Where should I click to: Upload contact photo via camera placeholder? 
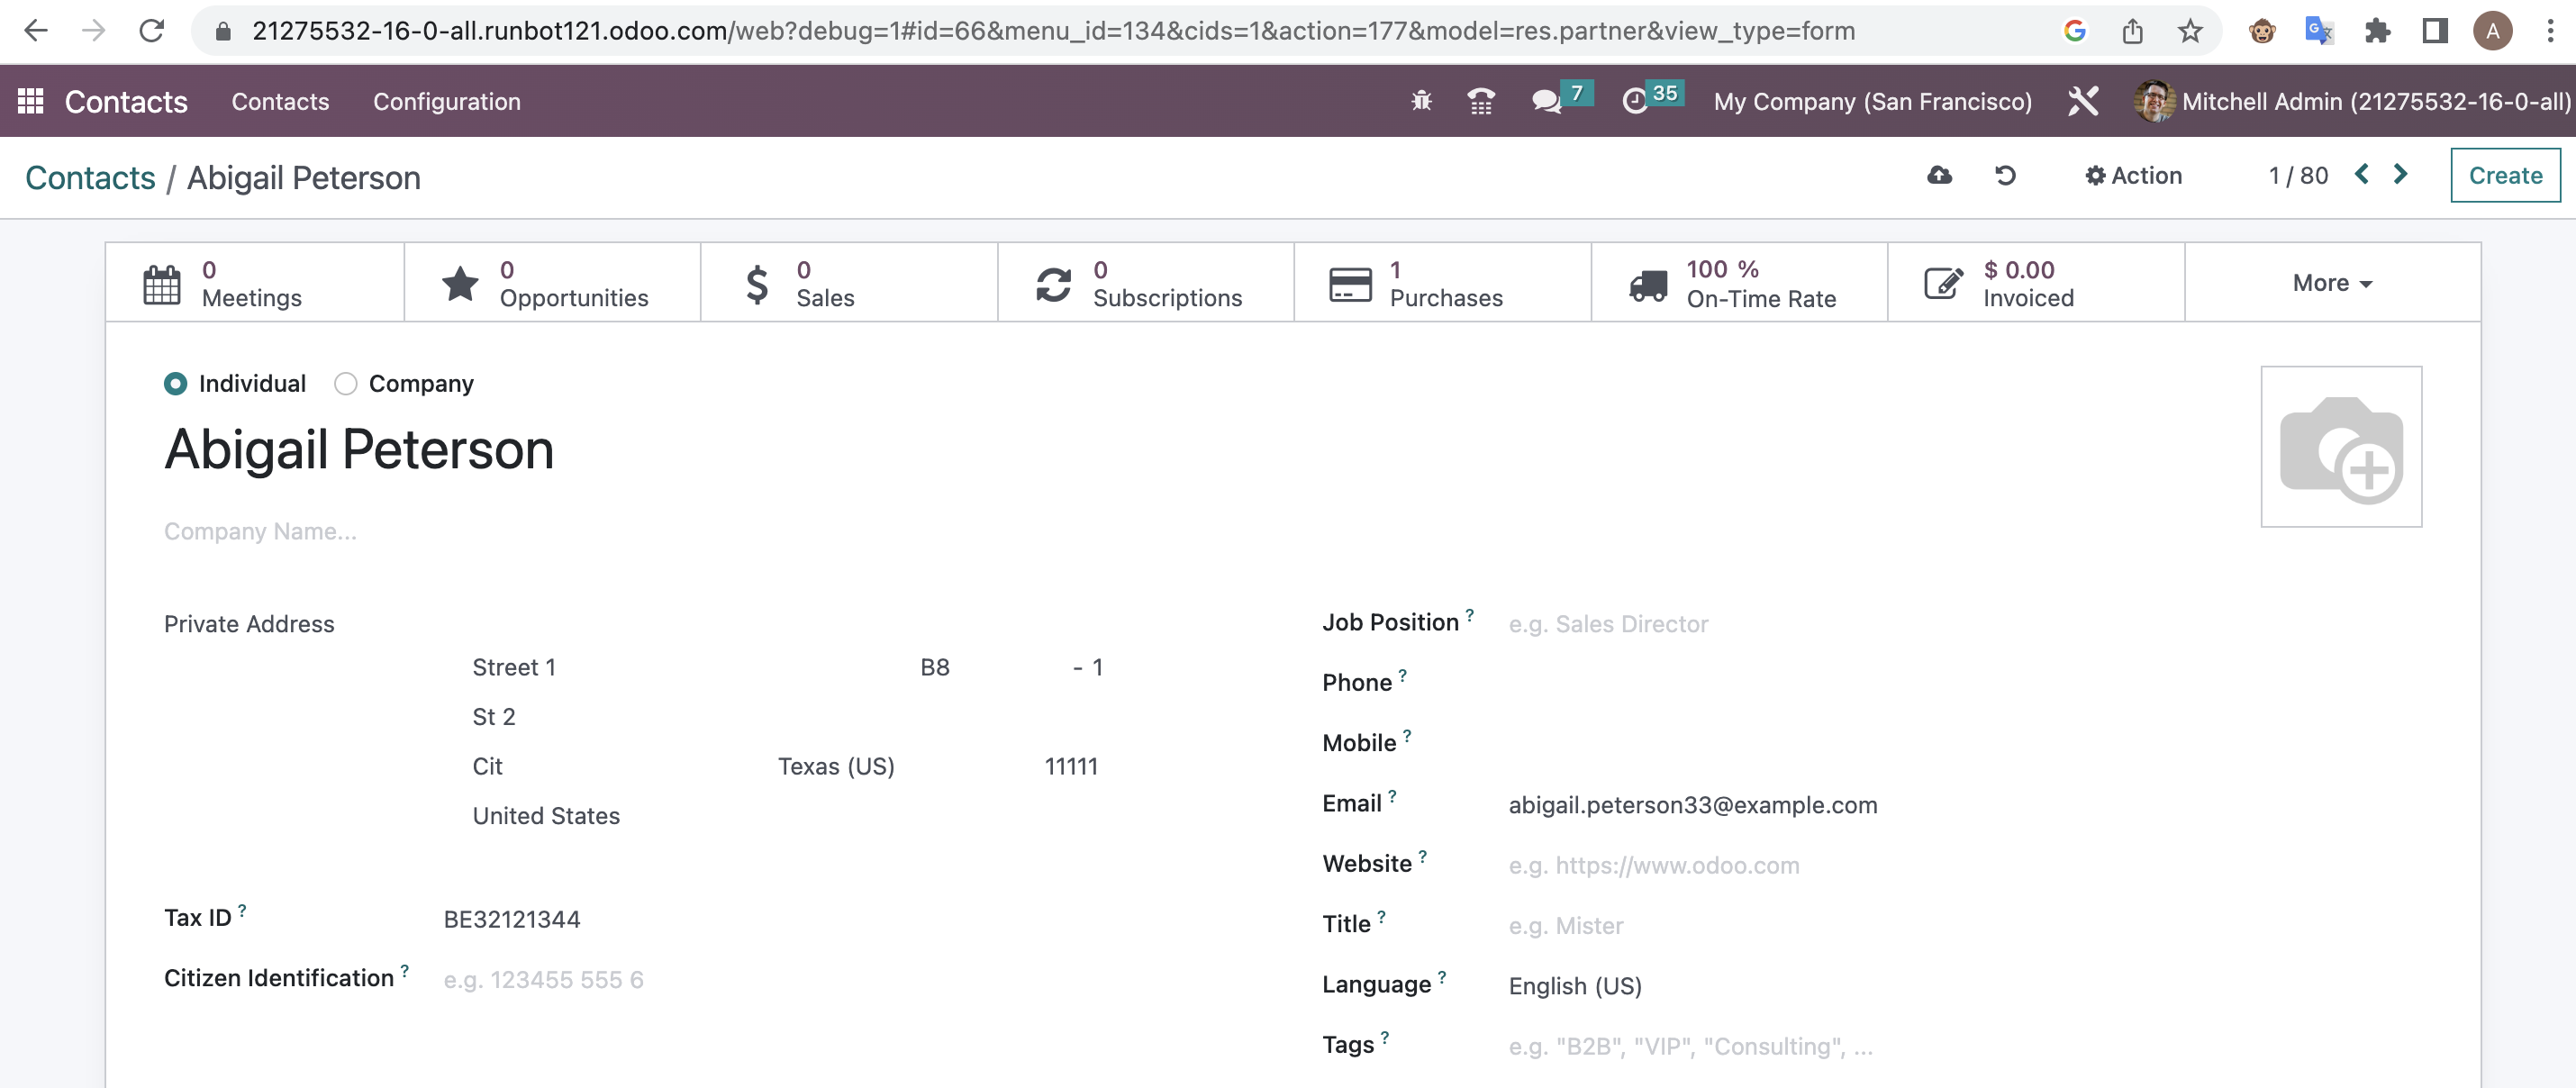pyautogui.click(x=2341, y=446)
